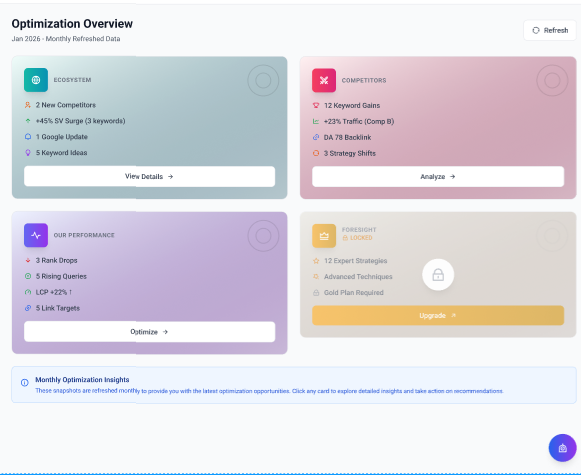
Task: Click the pink Competitors swords icon
Action: pos(324,80)
